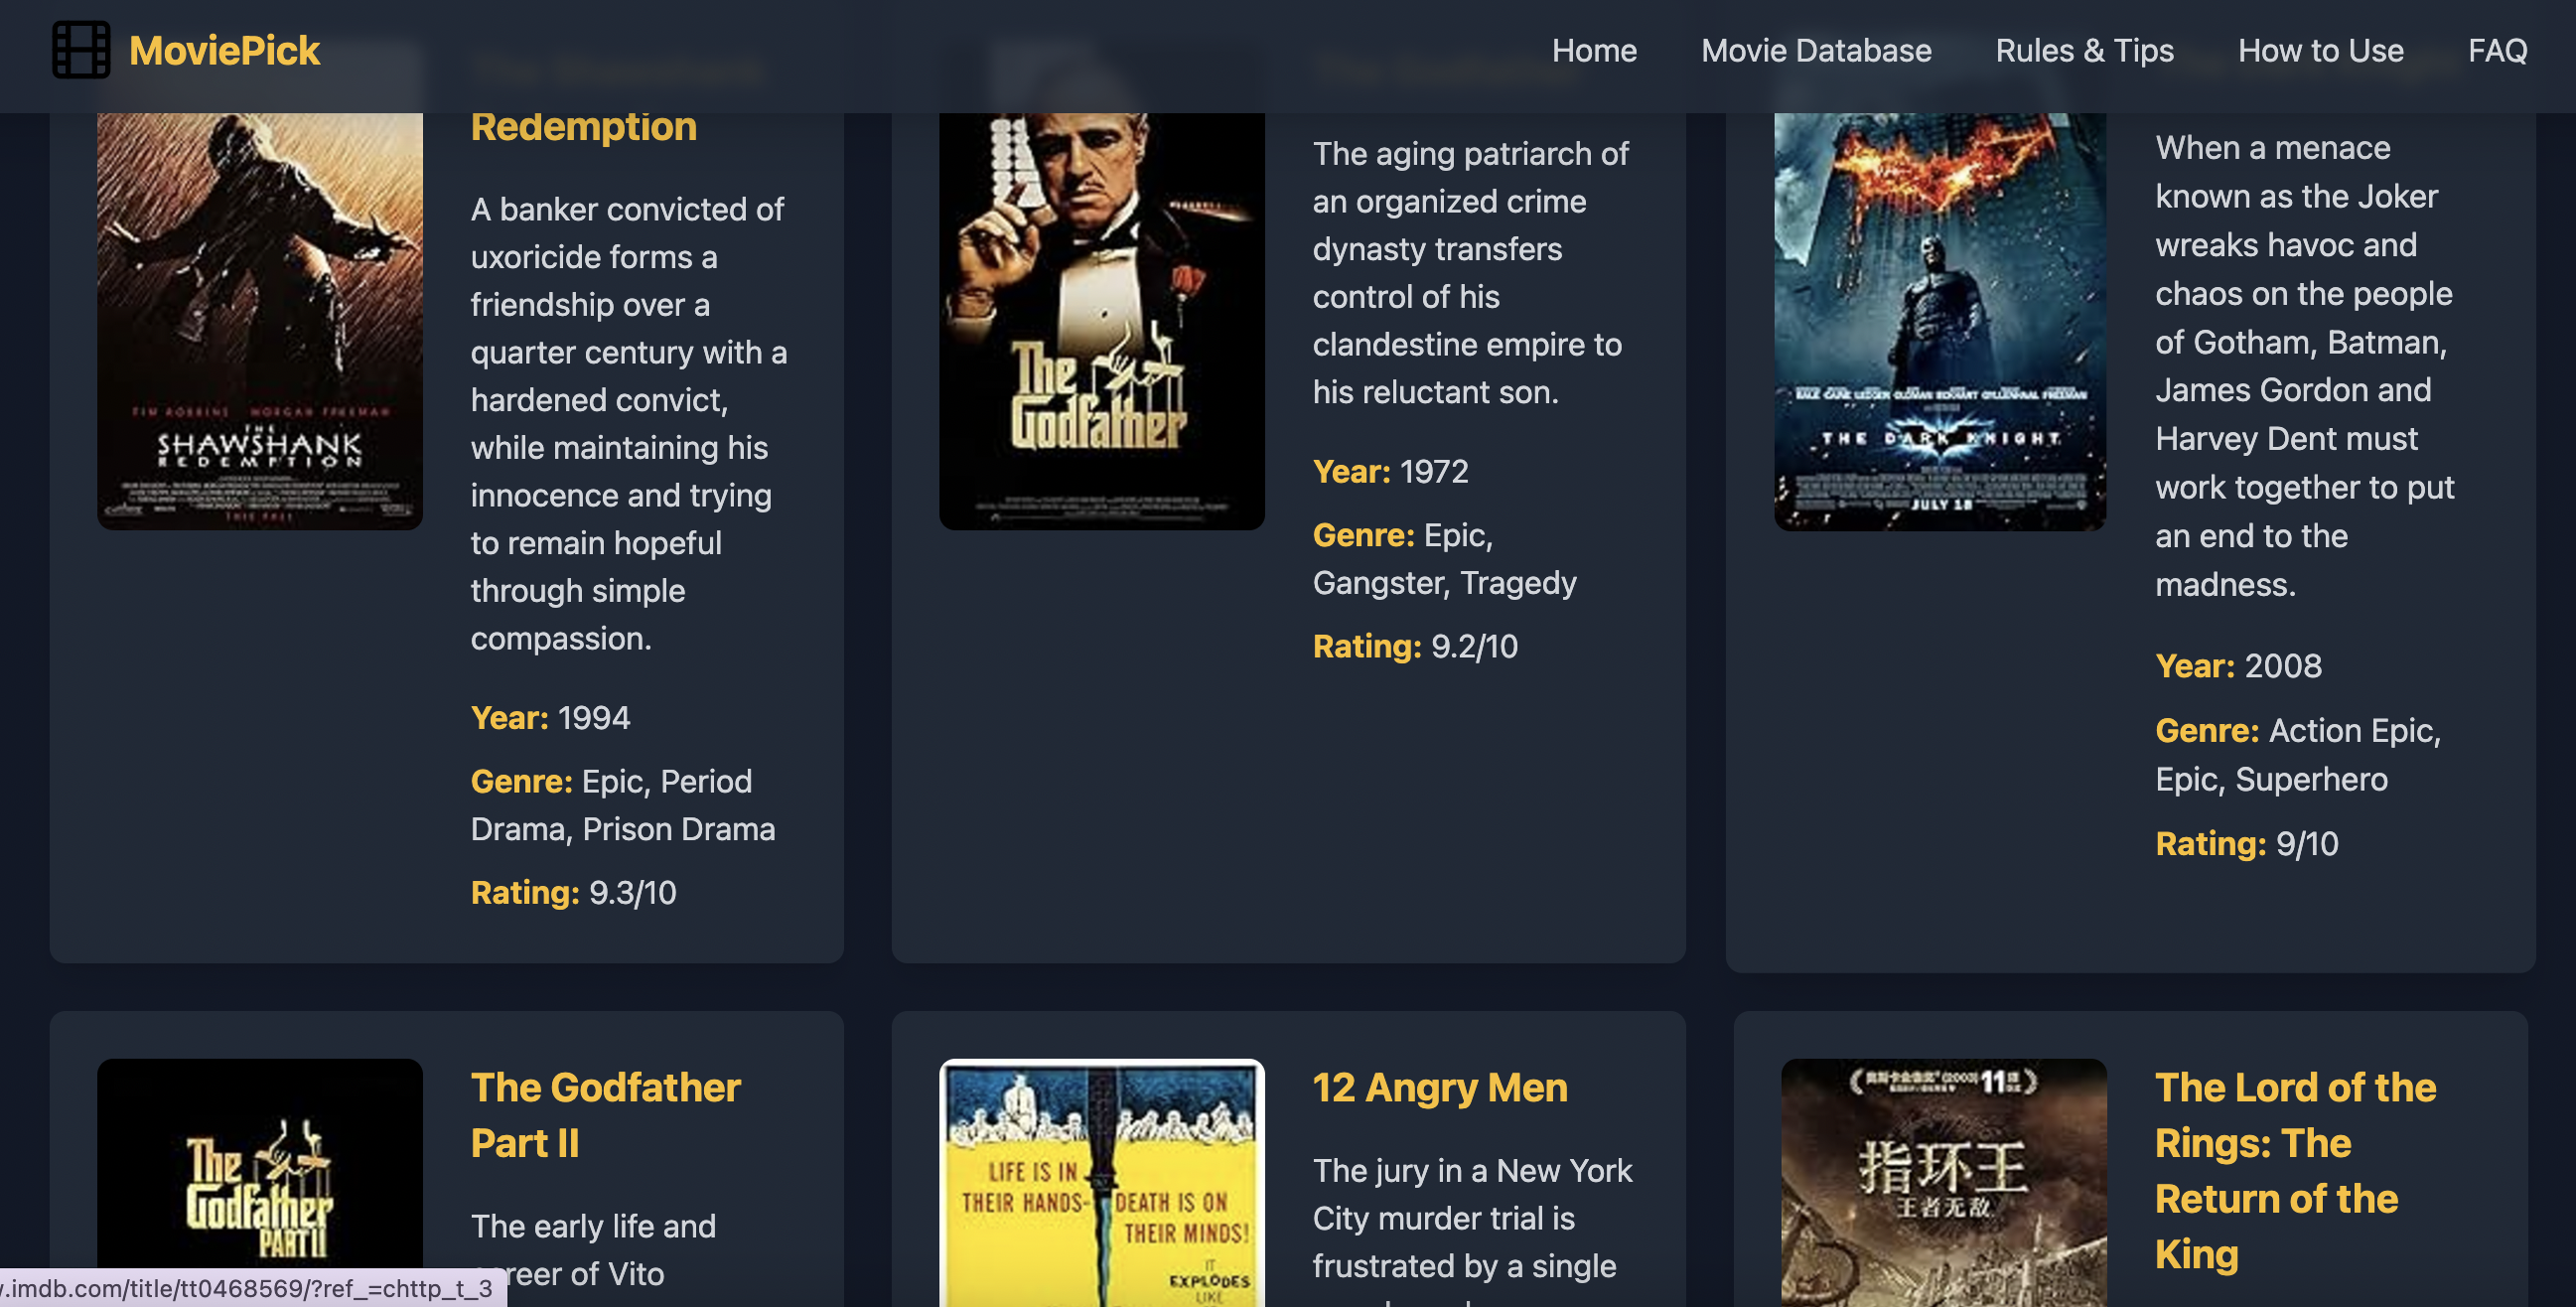This screenshot has height=1307, width=2576.
Task: Open Lord of the Rings: Return of the King title
Action: click(x=2296, y=1170)
